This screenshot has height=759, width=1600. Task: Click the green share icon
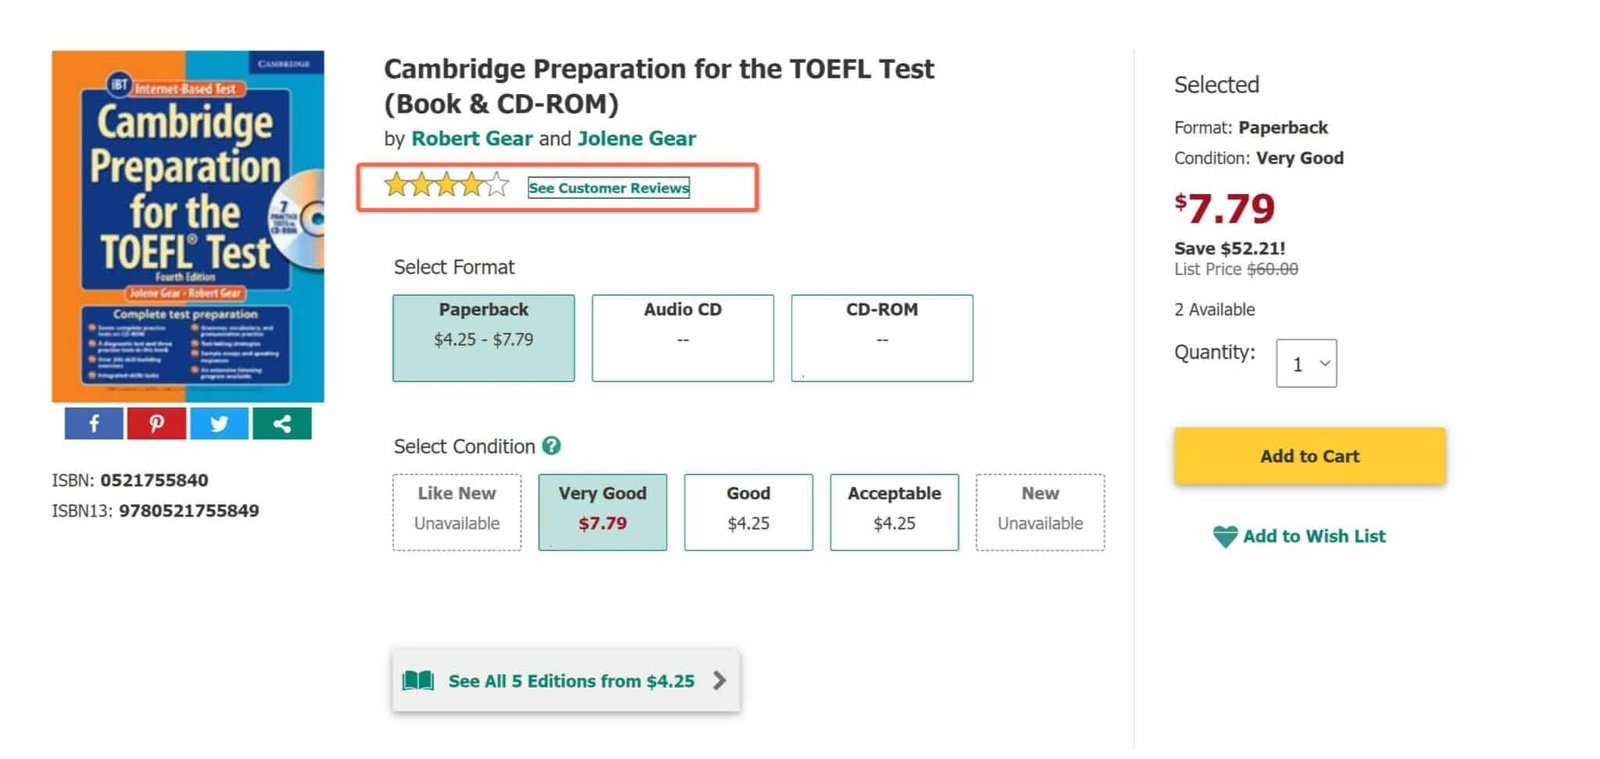(282, 424)
